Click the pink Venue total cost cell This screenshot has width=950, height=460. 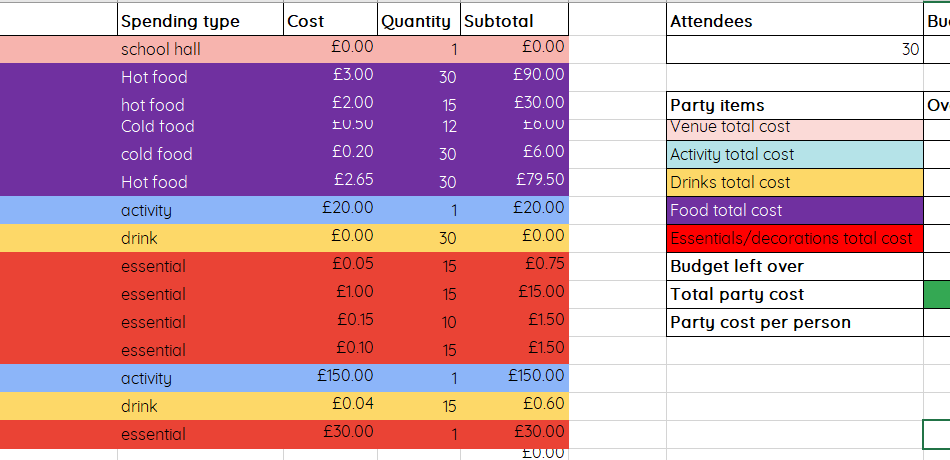click(794, 128)
